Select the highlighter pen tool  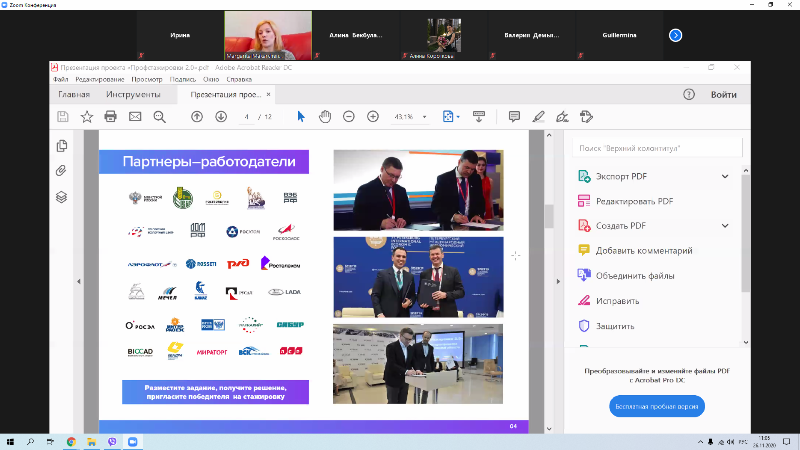tap(539, 117)
